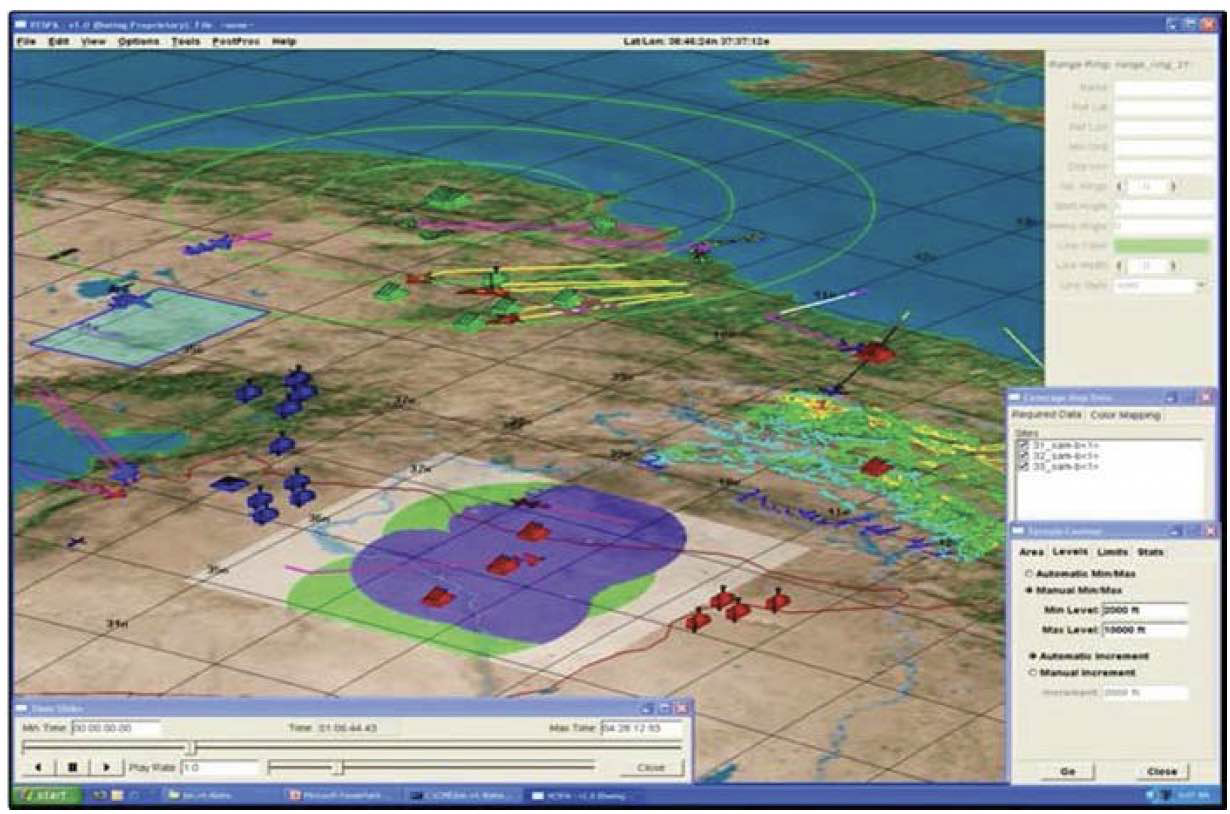This screenshot has width=1230, height=814.
Task: Click the red SAM site icon inside purple coverage
Action: [x=503, y=565]
